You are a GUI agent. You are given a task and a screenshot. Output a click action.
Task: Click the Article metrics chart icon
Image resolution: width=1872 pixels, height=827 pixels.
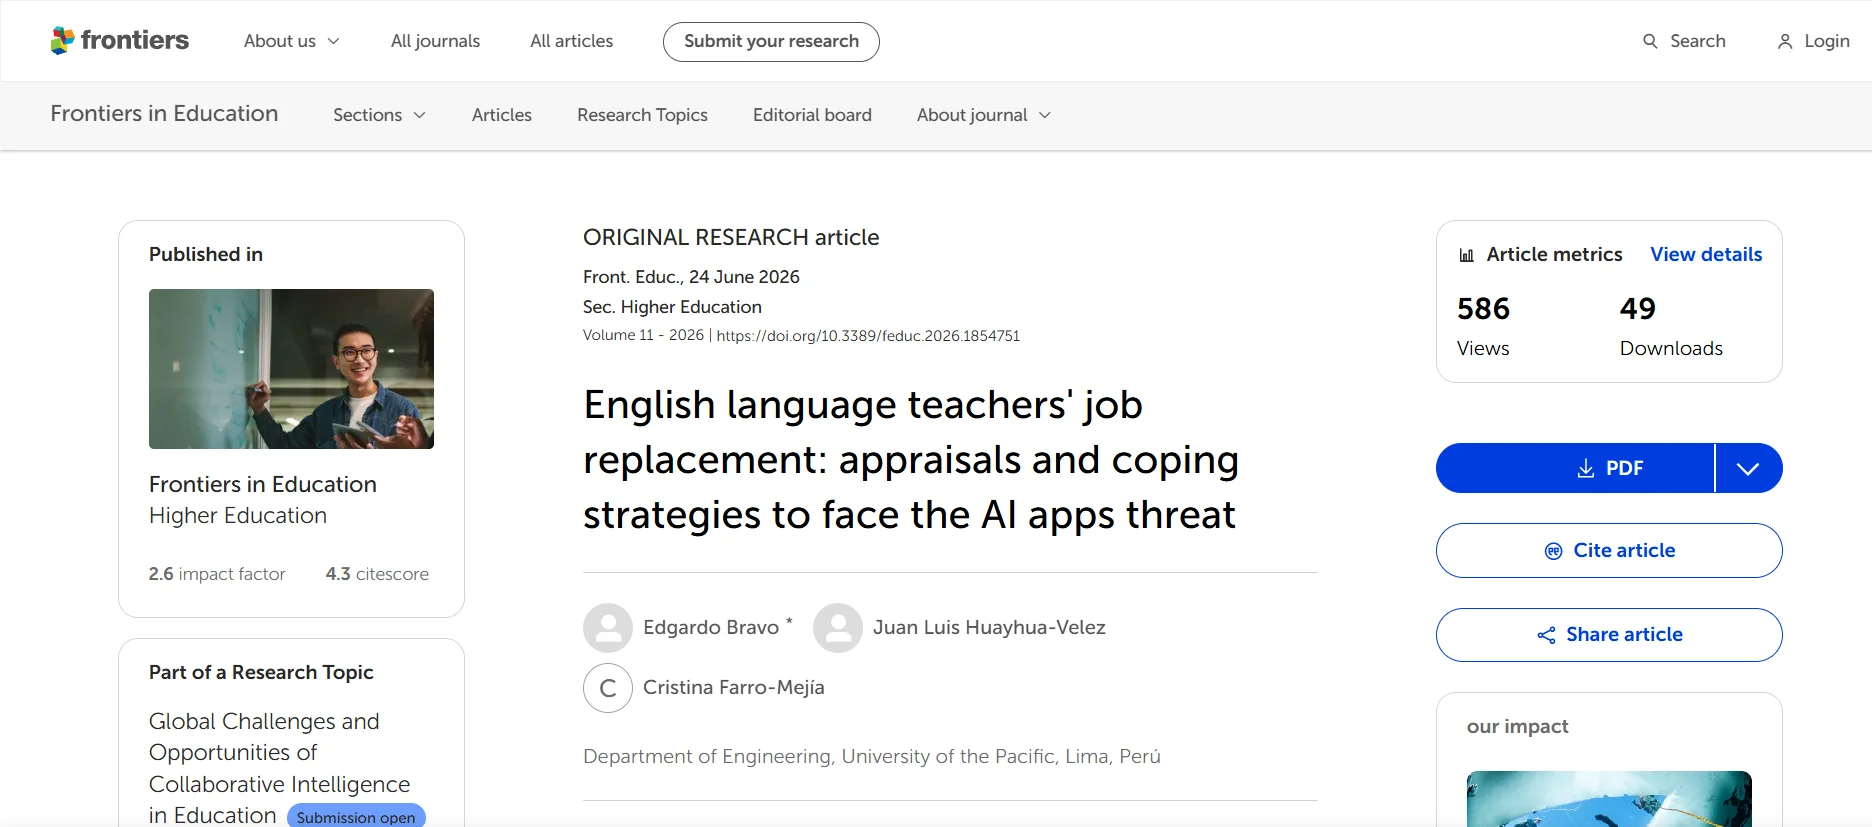[1467, 255]
